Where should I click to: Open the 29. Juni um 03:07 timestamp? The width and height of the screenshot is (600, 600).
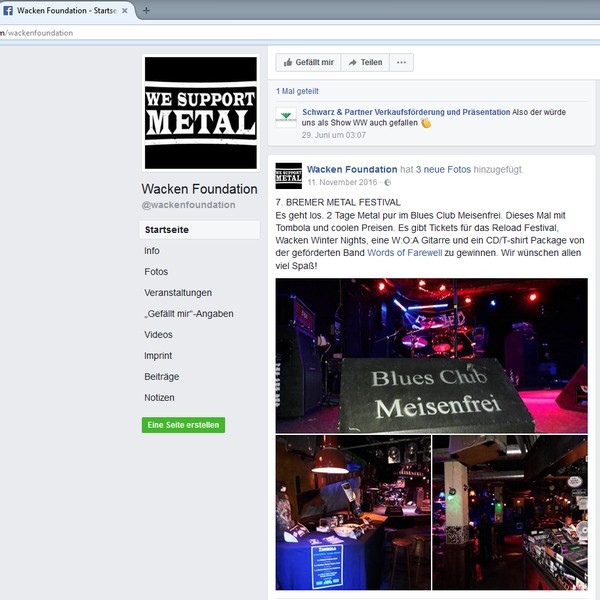coord(333,135)
